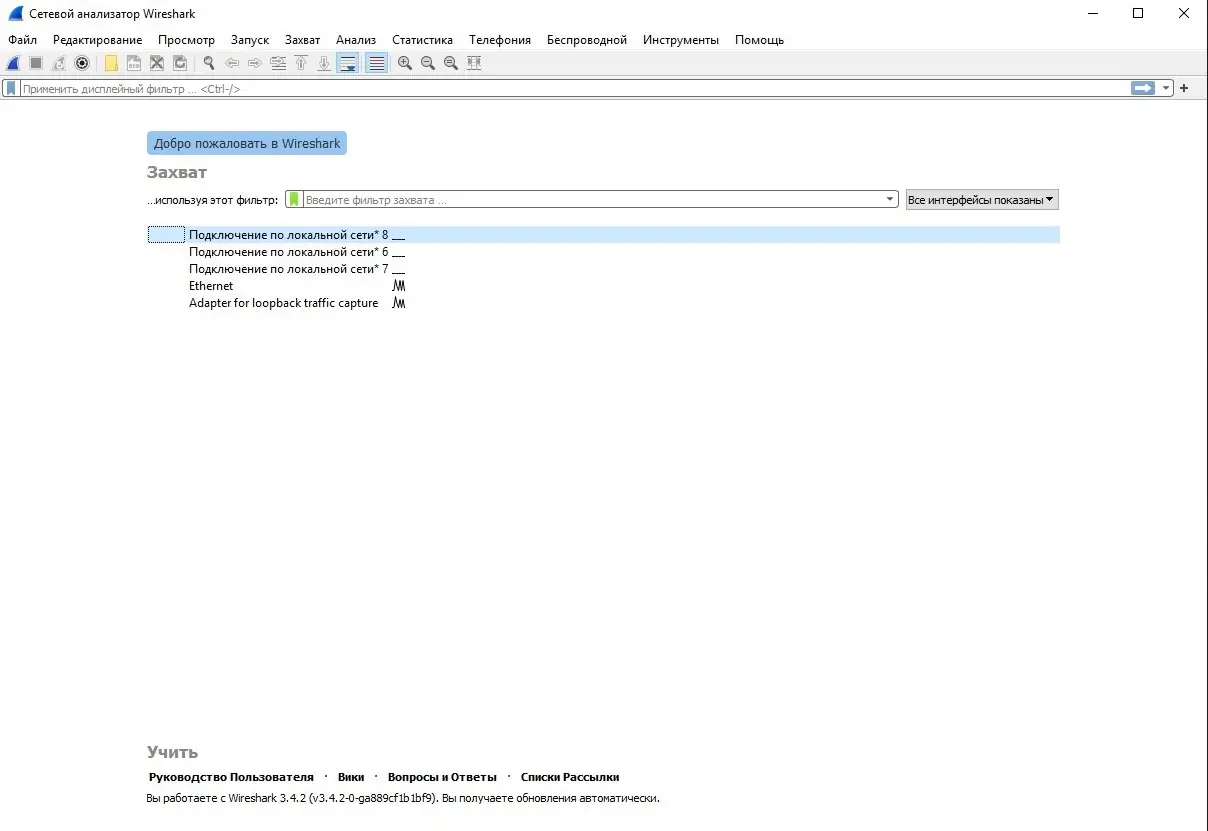Open capture options gear icon
Viewport: 1208px width, 831px height.
point(82,63)
